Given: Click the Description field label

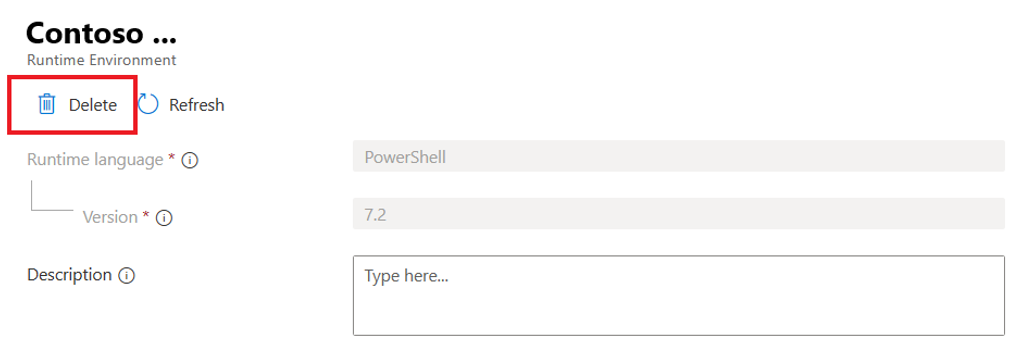Looking at the screenshot, I should point(69,274).
